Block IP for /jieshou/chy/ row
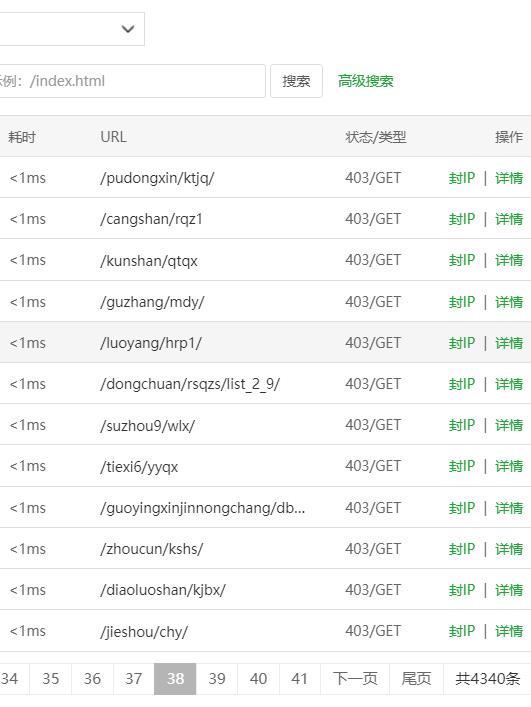 (x=462, y=631)
